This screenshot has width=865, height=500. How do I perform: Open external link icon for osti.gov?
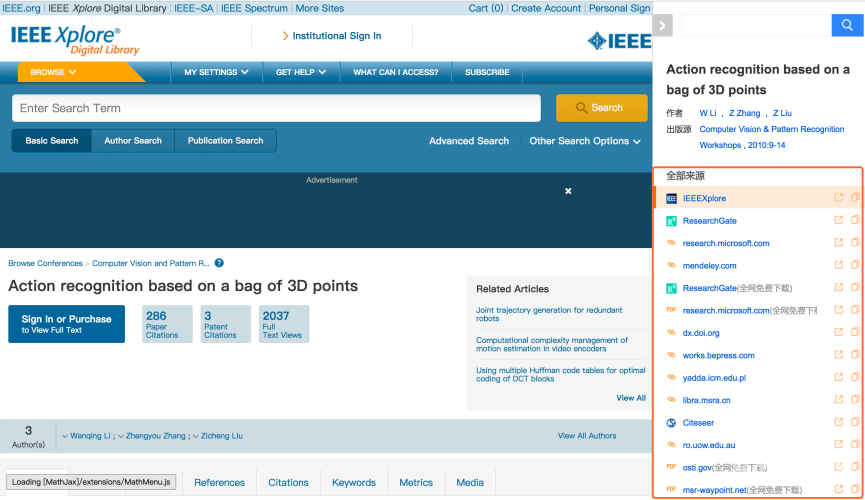(x=839, y=467)
